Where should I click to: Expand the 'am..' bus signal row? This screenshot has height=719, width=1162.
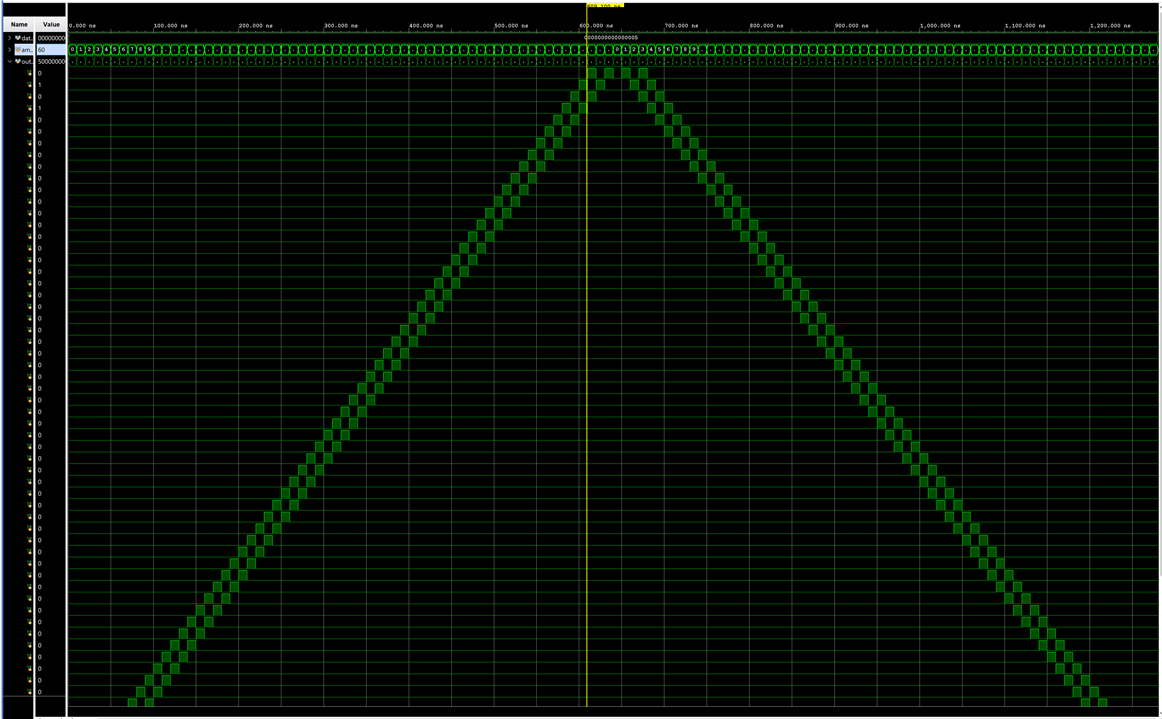(x=10, y=50)
